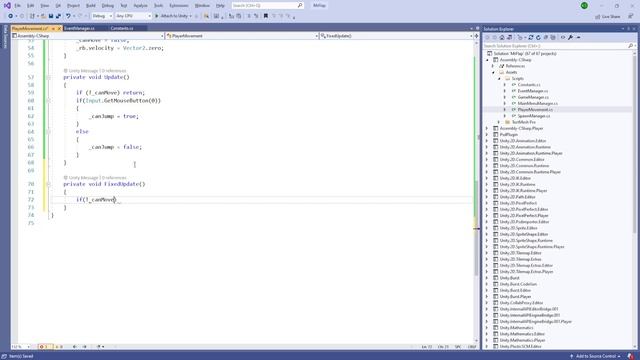Click the New Project toolbar icon
This screenshot has height=360, width=640.
[32, 16]
